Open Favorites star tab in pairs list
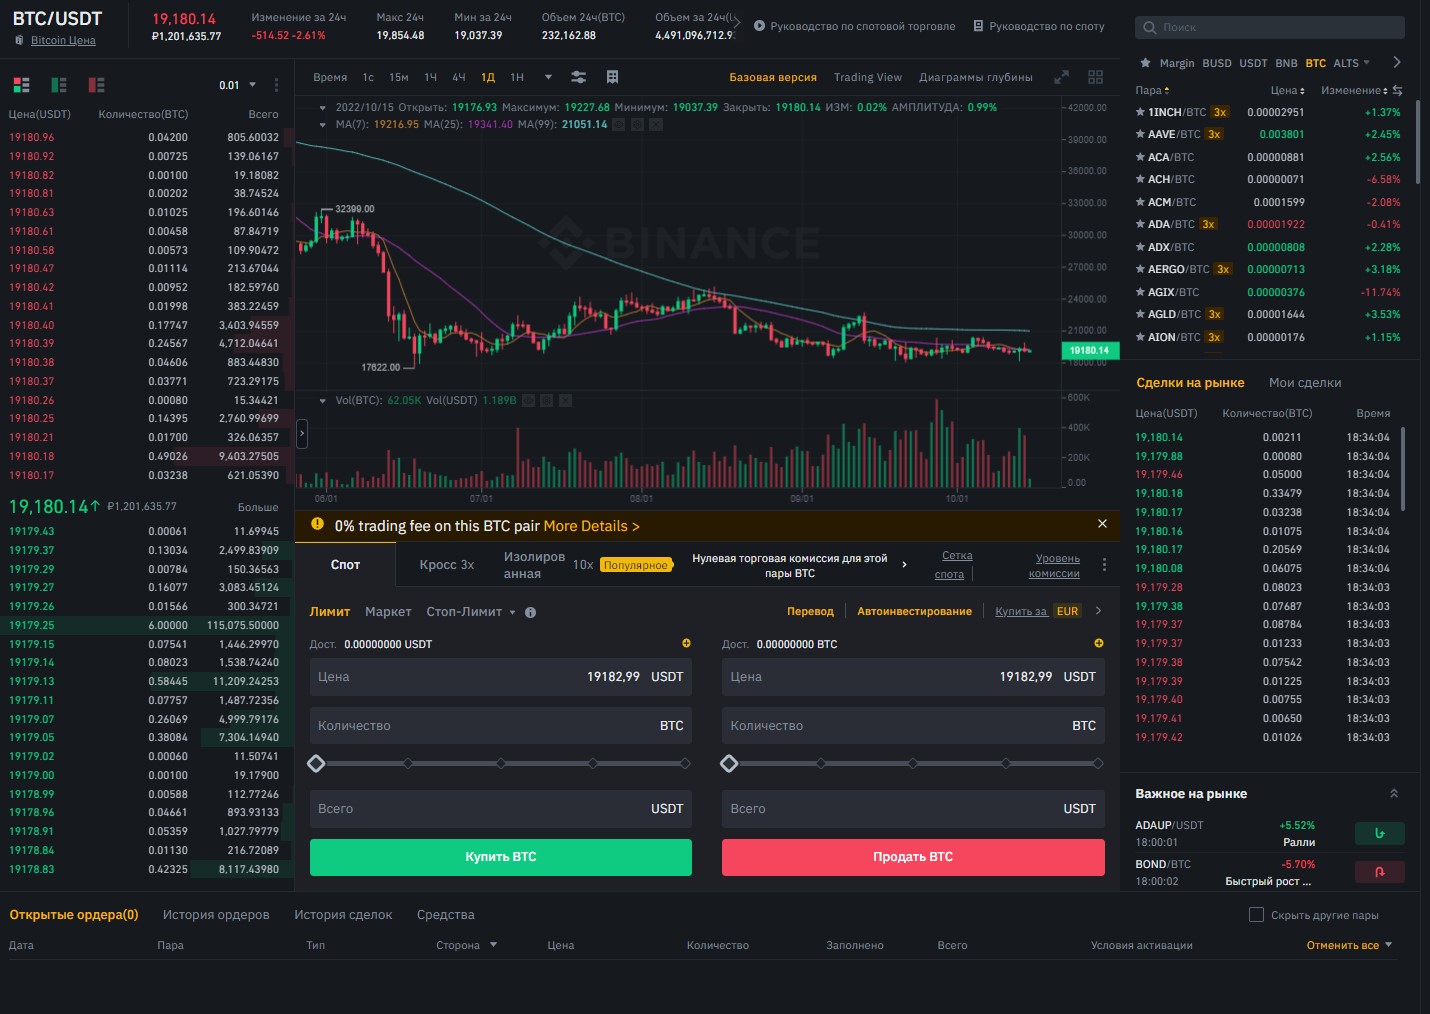 pos(1145,63)
